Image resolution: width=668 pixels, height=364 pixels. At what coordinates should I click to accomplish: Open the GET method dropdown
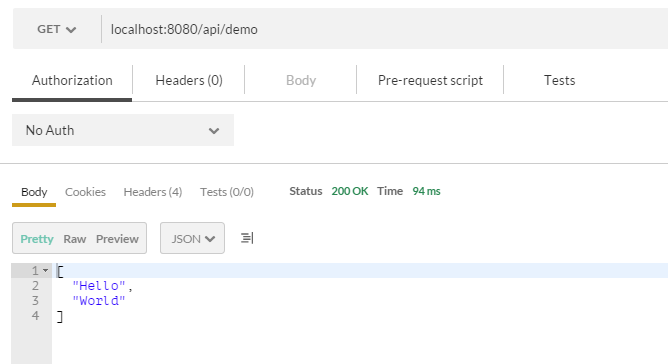57,29
